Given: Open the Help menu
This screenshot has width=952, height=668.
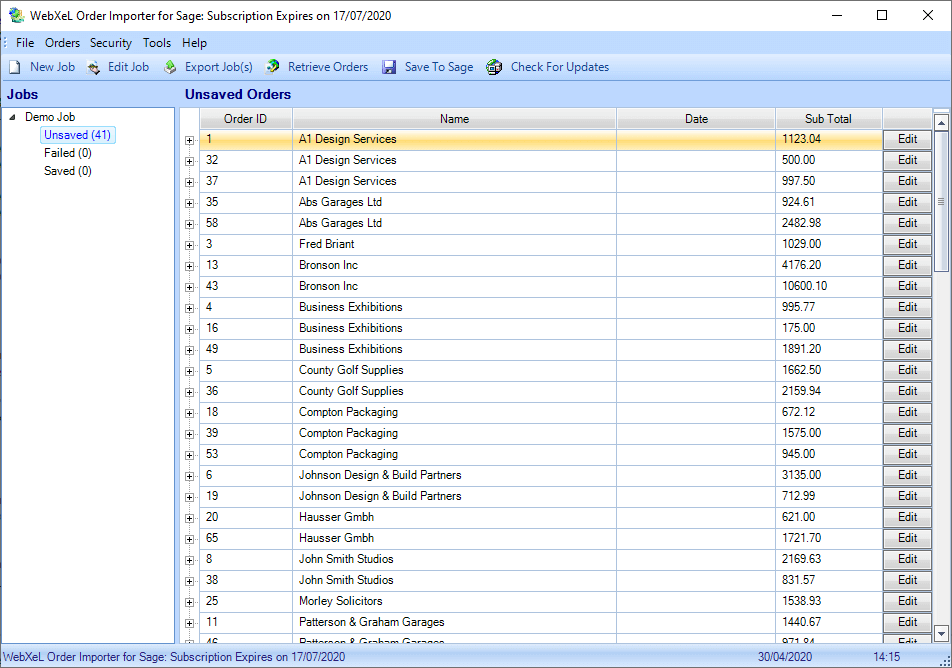Looking at the screenshot, I should (x=194, y=43).
